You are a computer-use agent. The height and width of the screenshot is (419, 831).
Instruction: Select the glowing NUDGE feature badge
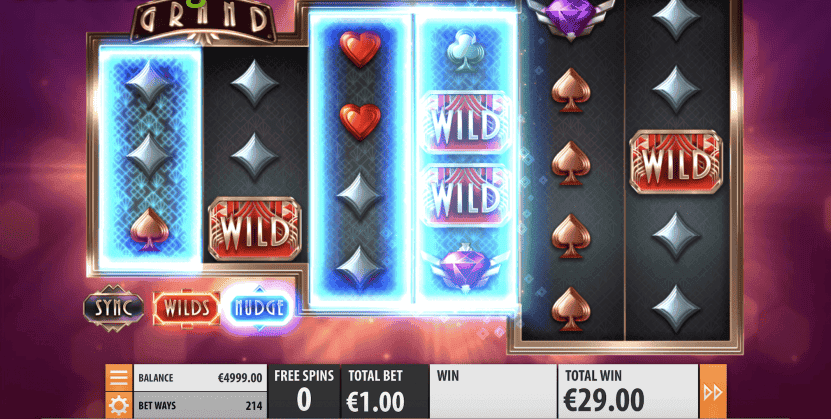258,308
